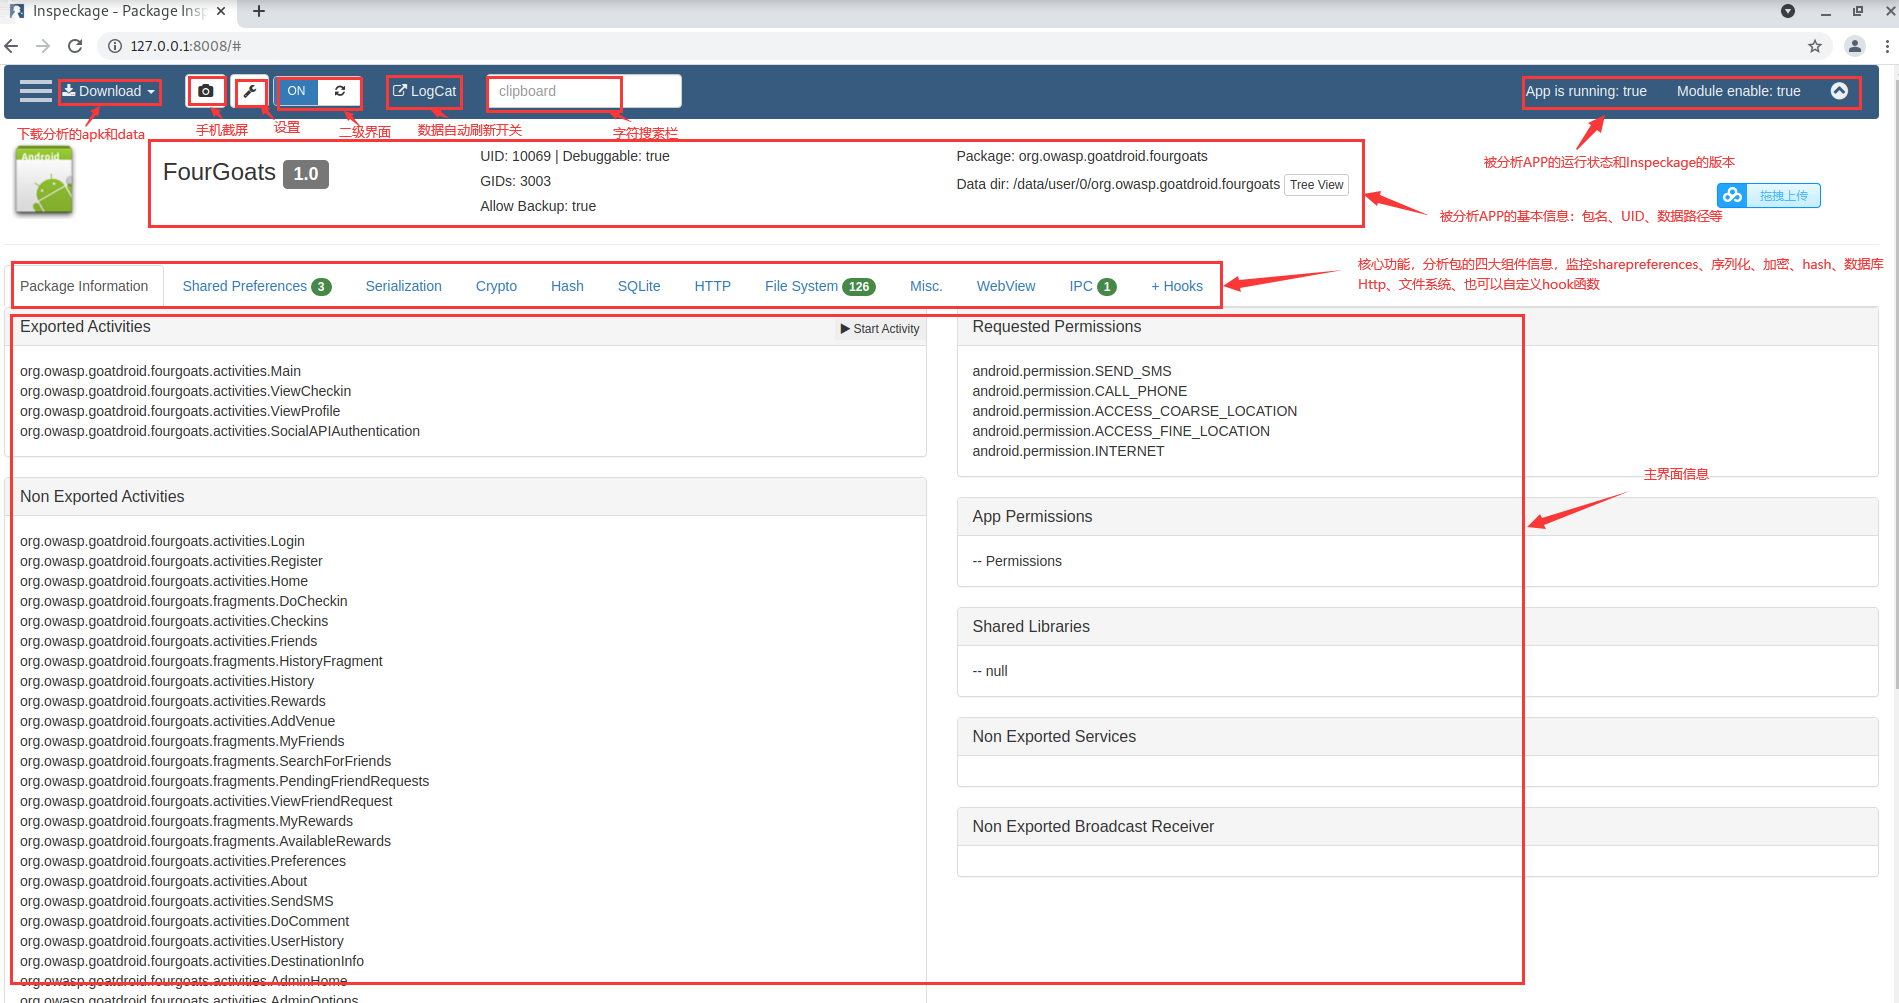Open Chrome three-dot menu
Image resolution: width=1899 pixels, height=1003 pixels.
(1887, 46)
